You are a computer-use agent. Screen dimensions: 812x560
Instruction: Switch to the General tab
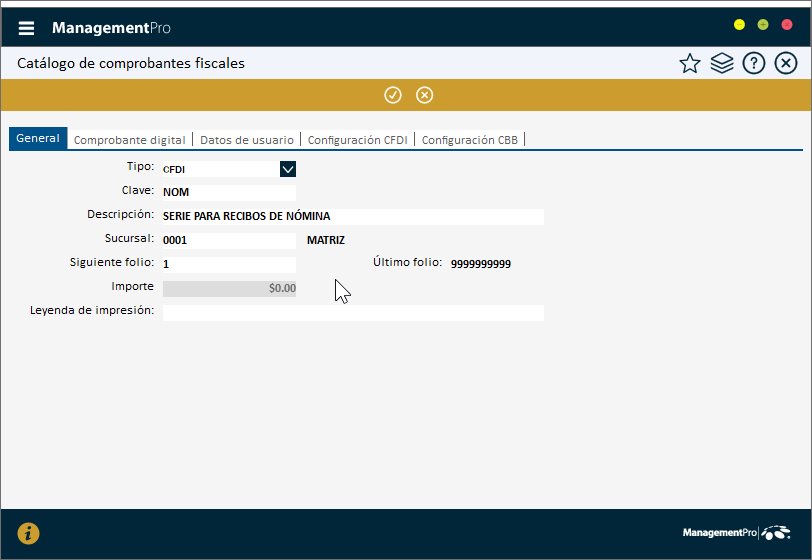coord(38,138)
